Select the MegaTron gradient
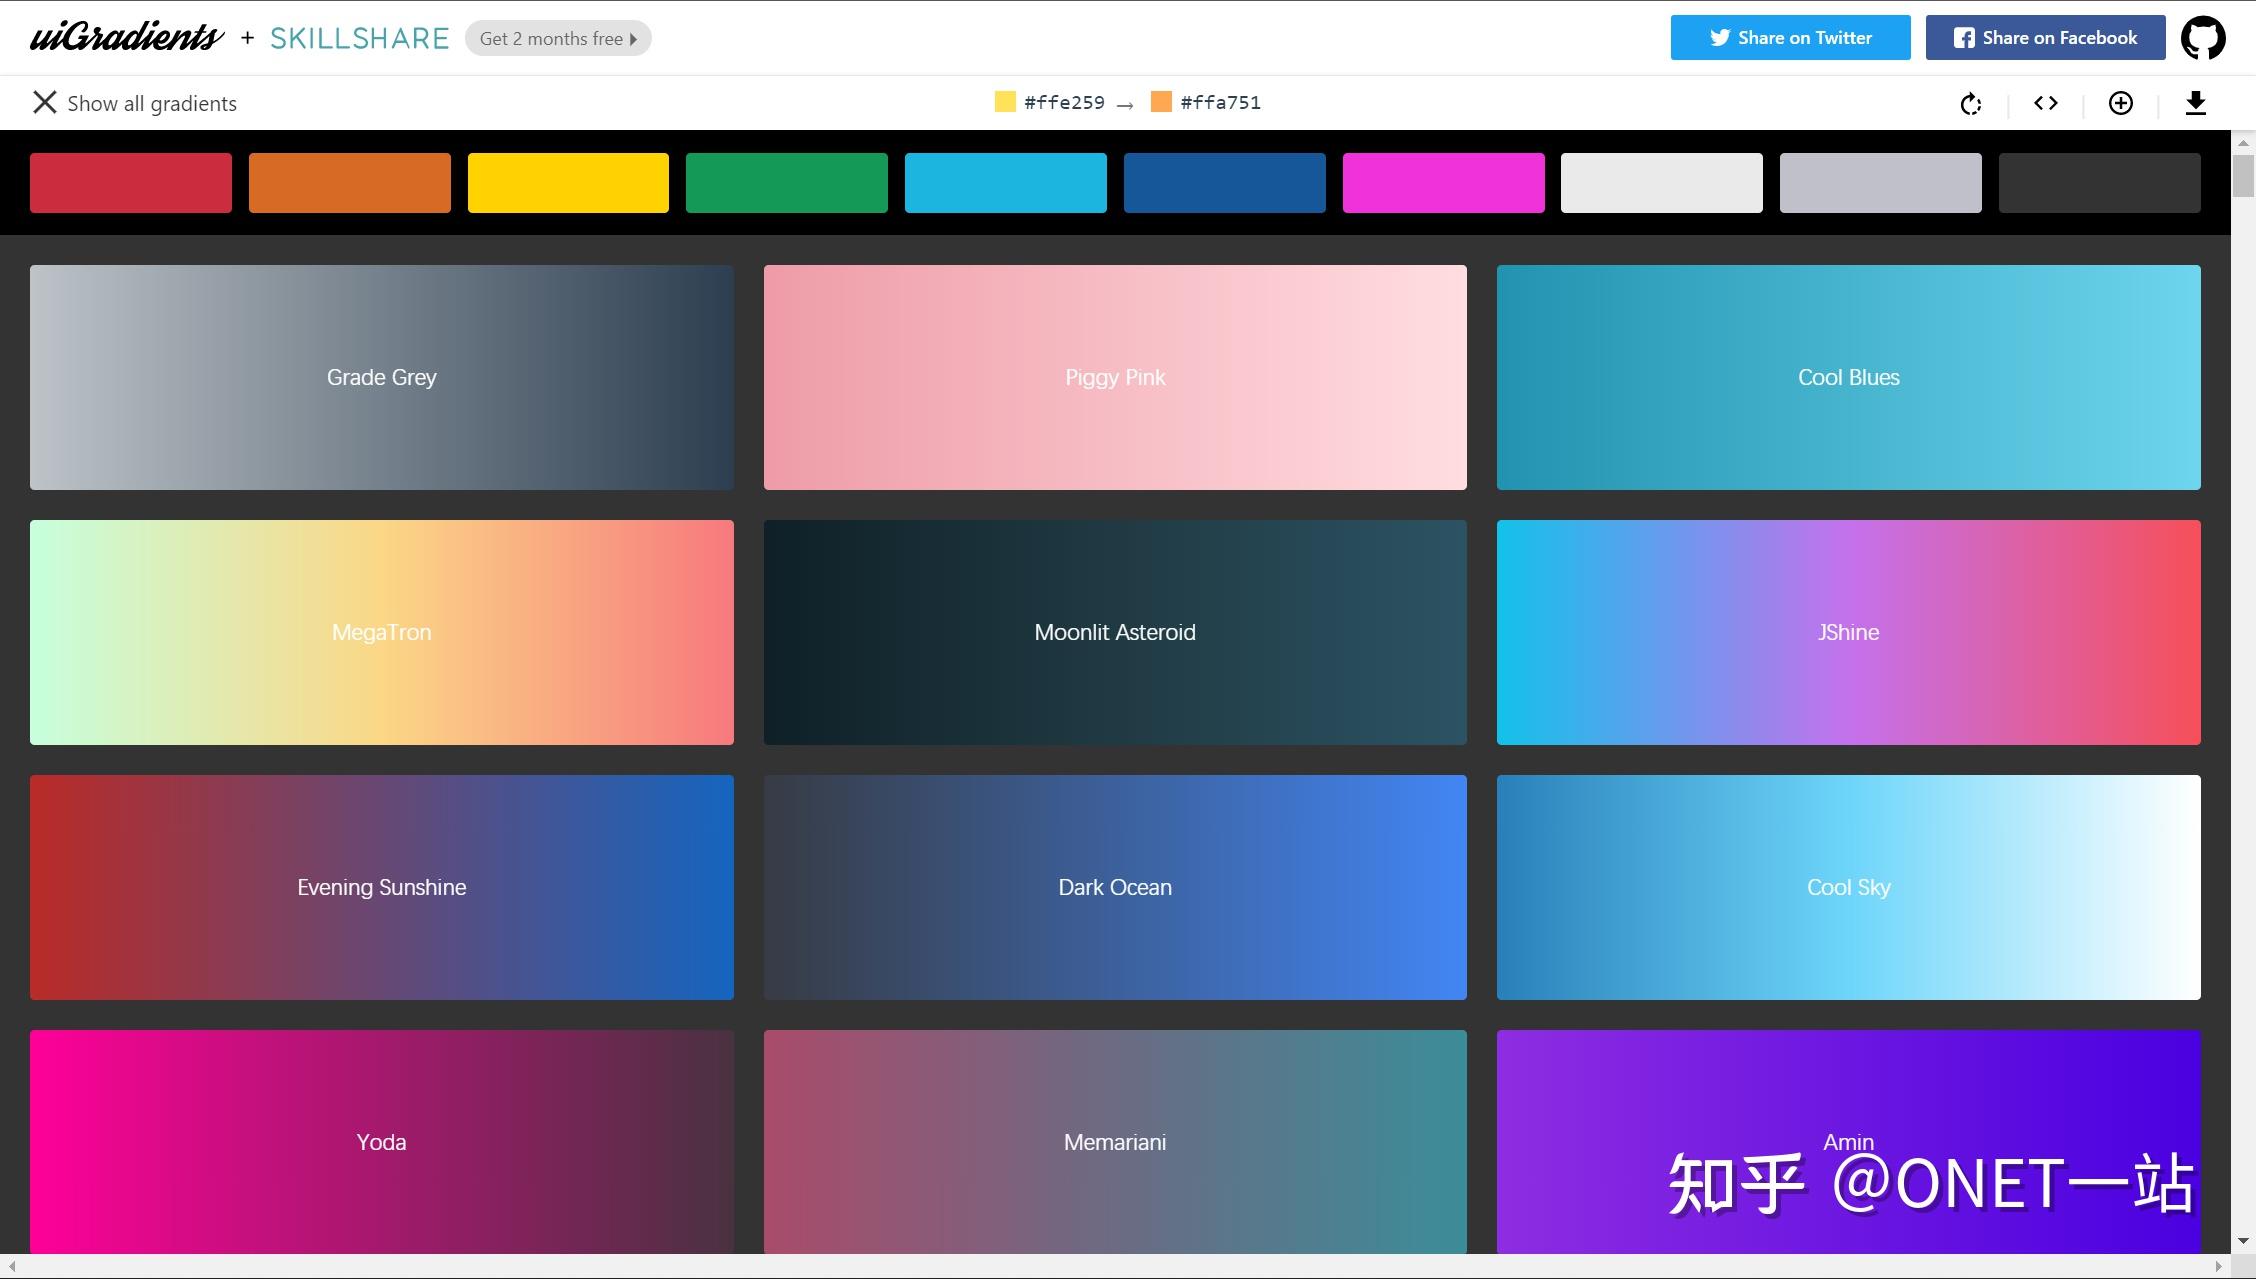Image resolution: width=2256 pixels, height=1279 pixels. point(382,632)
